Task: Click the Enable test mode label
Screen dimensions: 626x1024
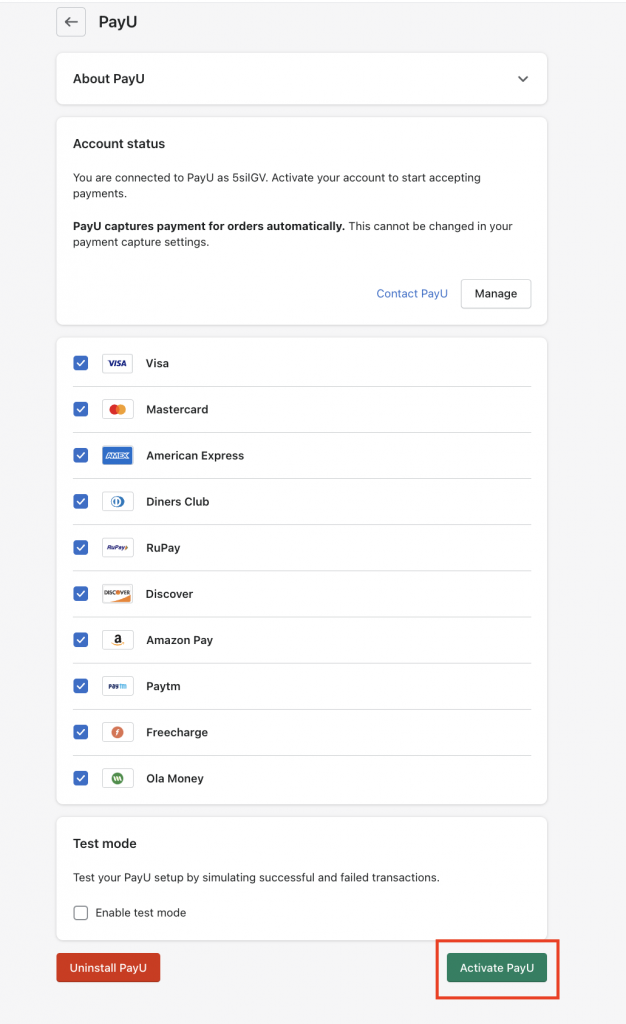Action: point(141,913)
